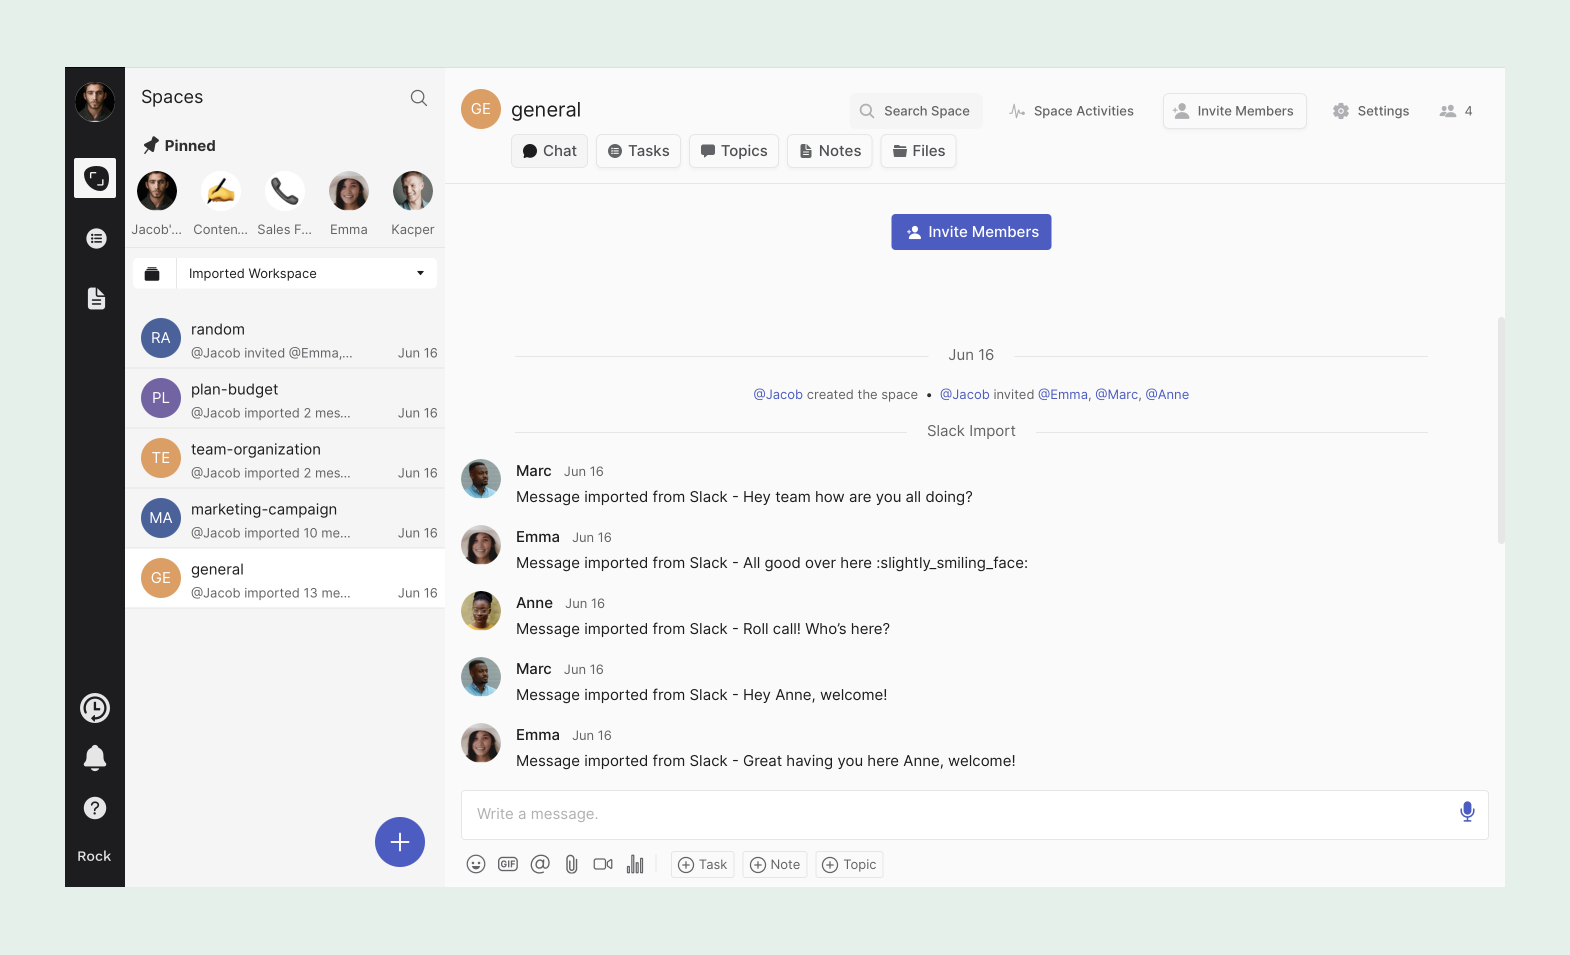Click the emoji picker icon
Viewport: 1570px width, 955px height.
coord(476,864)
